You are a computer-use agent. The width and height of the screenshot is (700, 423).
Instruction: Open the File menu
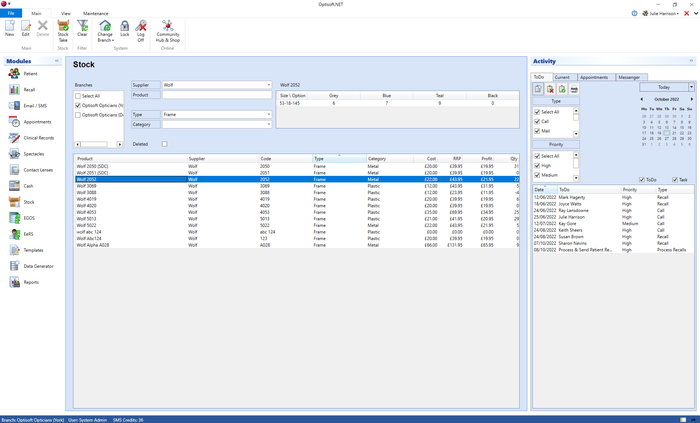11,13
